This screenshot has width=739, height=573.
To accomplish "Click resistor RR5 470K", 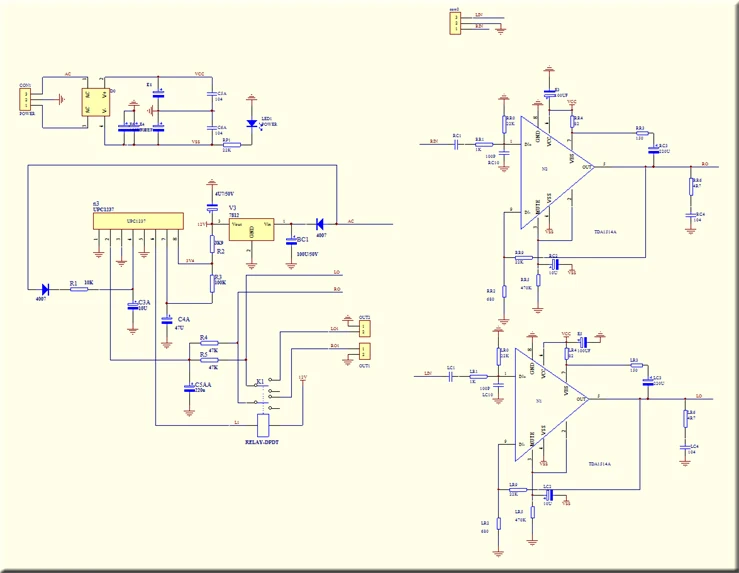I will pos(538,280).
